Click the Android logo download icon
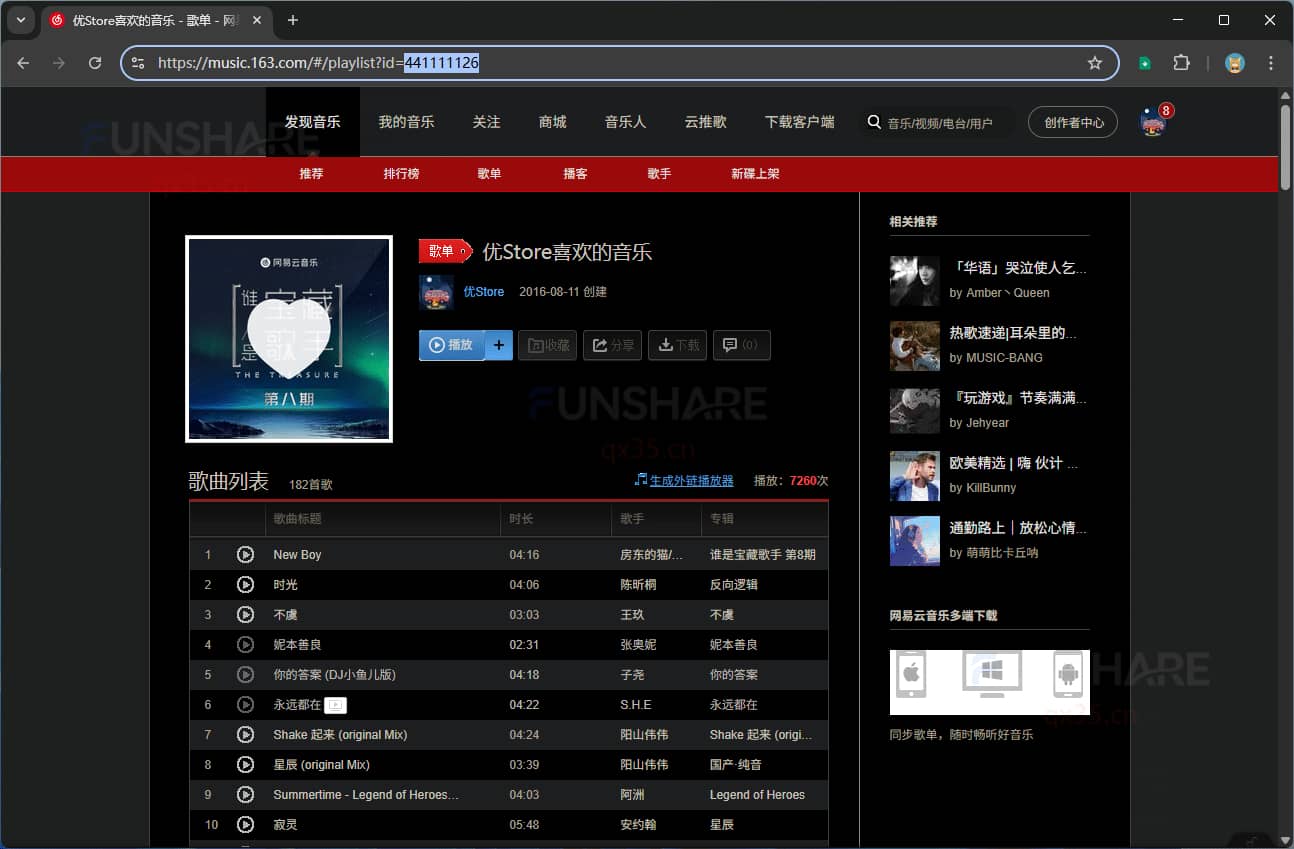 [x=1069, y=675]
